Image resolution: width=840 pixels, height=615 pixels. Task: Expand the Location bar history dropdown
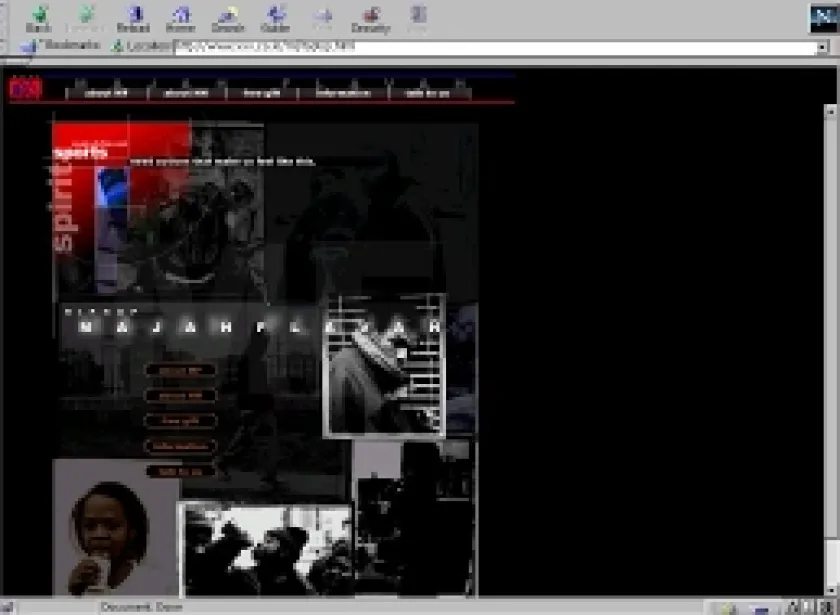click(x=823, y=47)
